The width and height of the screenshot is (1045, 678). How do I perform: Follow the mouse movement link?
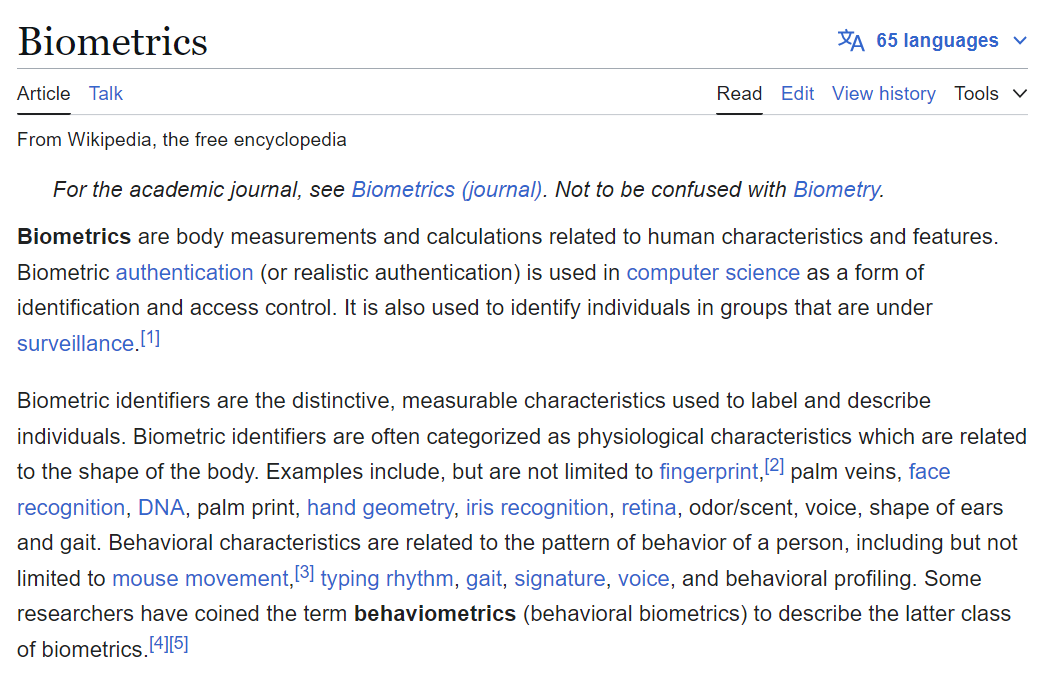coord(200,579)
